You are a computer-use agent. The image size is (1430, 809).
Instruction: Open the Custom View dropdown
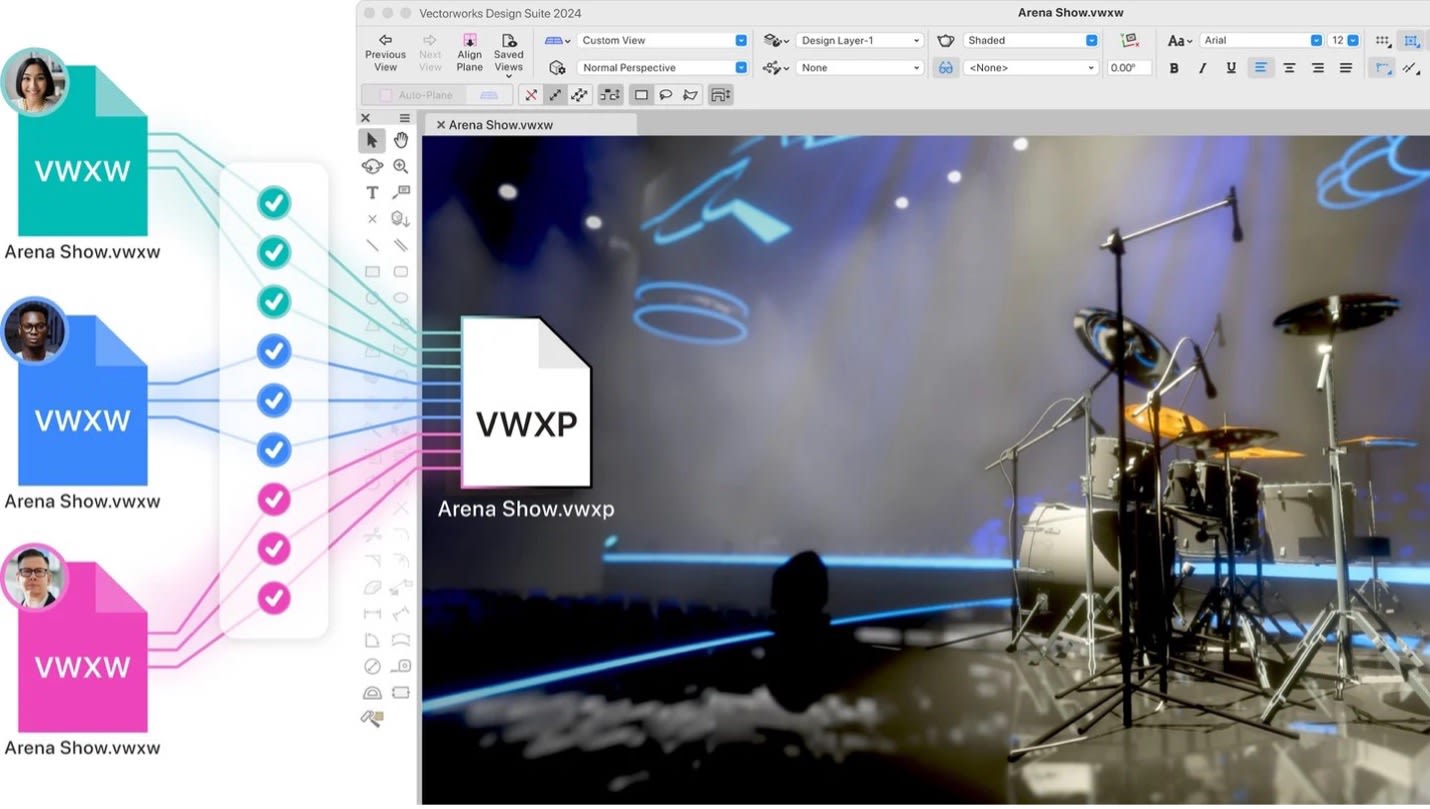662,40
